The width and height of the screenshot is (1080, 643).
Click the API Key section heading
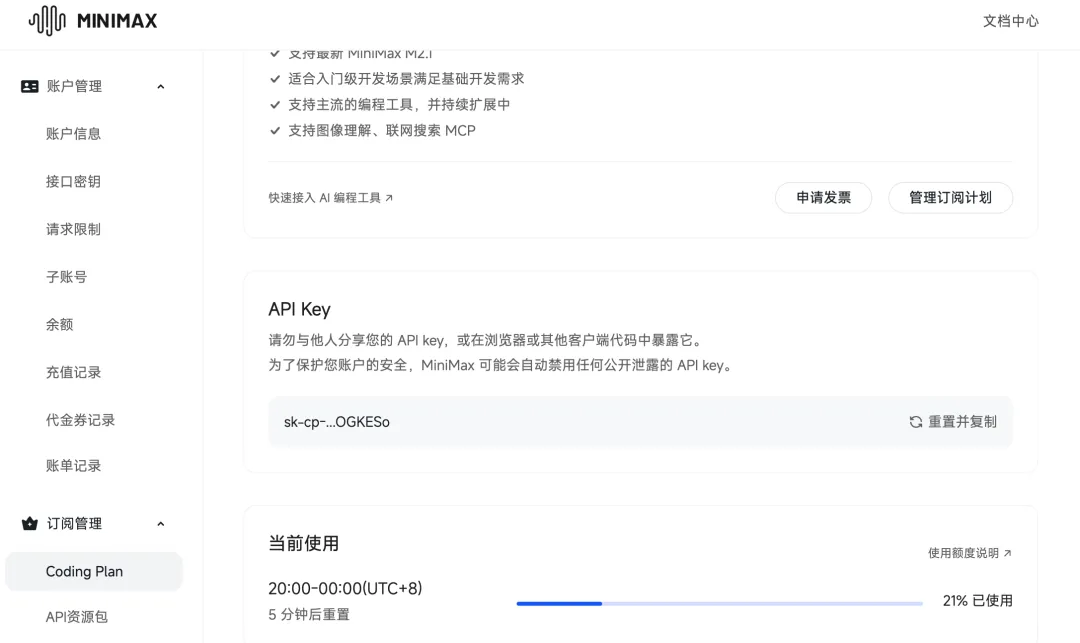pos(300,309)
